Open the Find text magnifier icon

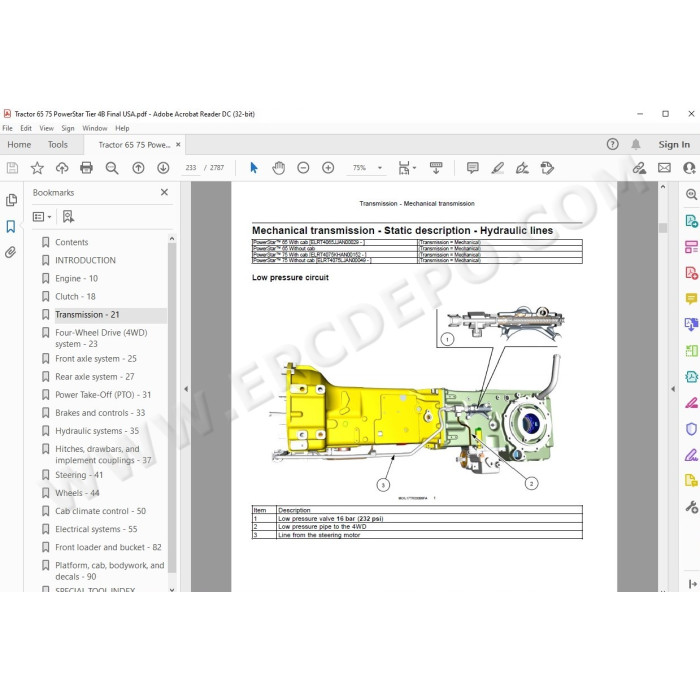click(112, 168)
